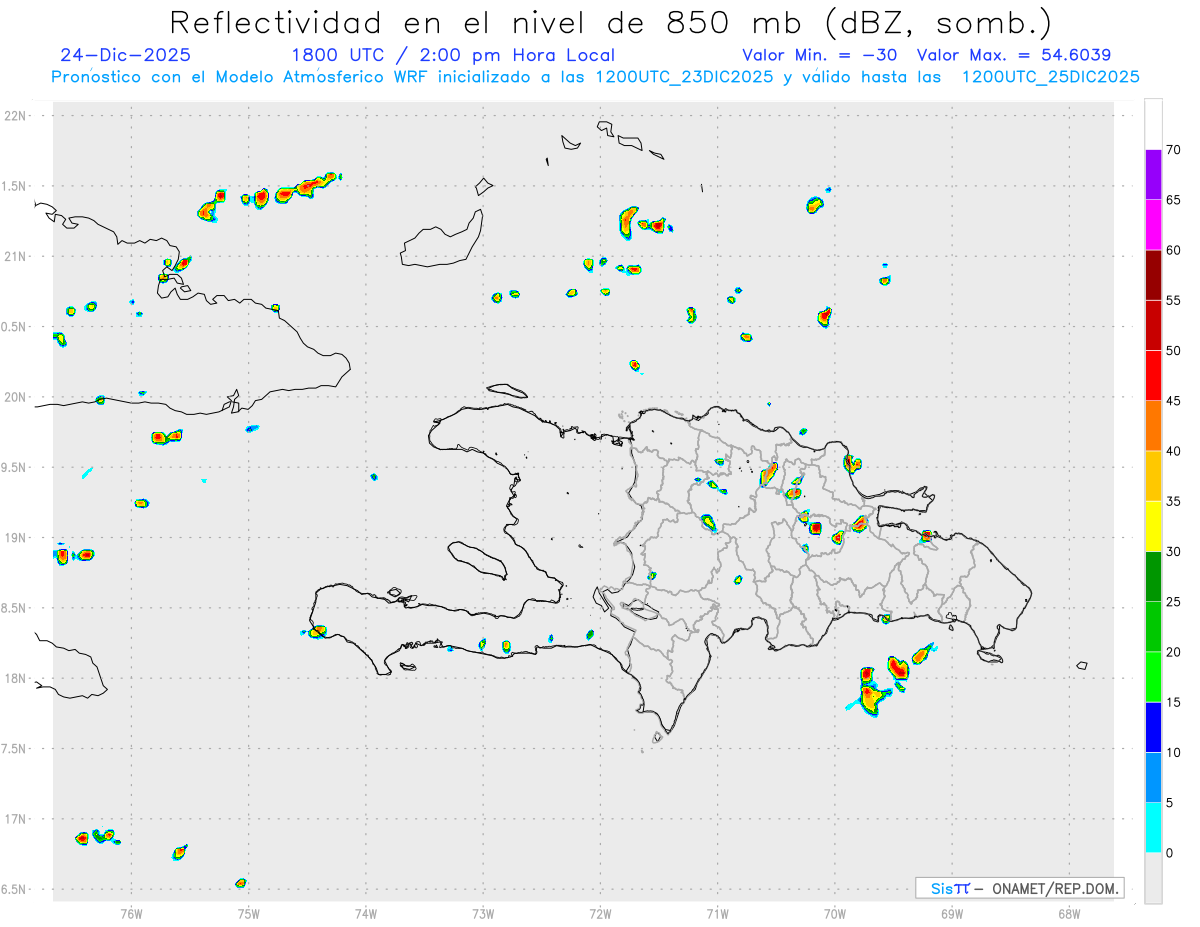Click the cyan 0-5 dBZ colorbar segment
The width and height of the screenshot is (1200, 927).
pyautogui.click(x=1153, y=828)
